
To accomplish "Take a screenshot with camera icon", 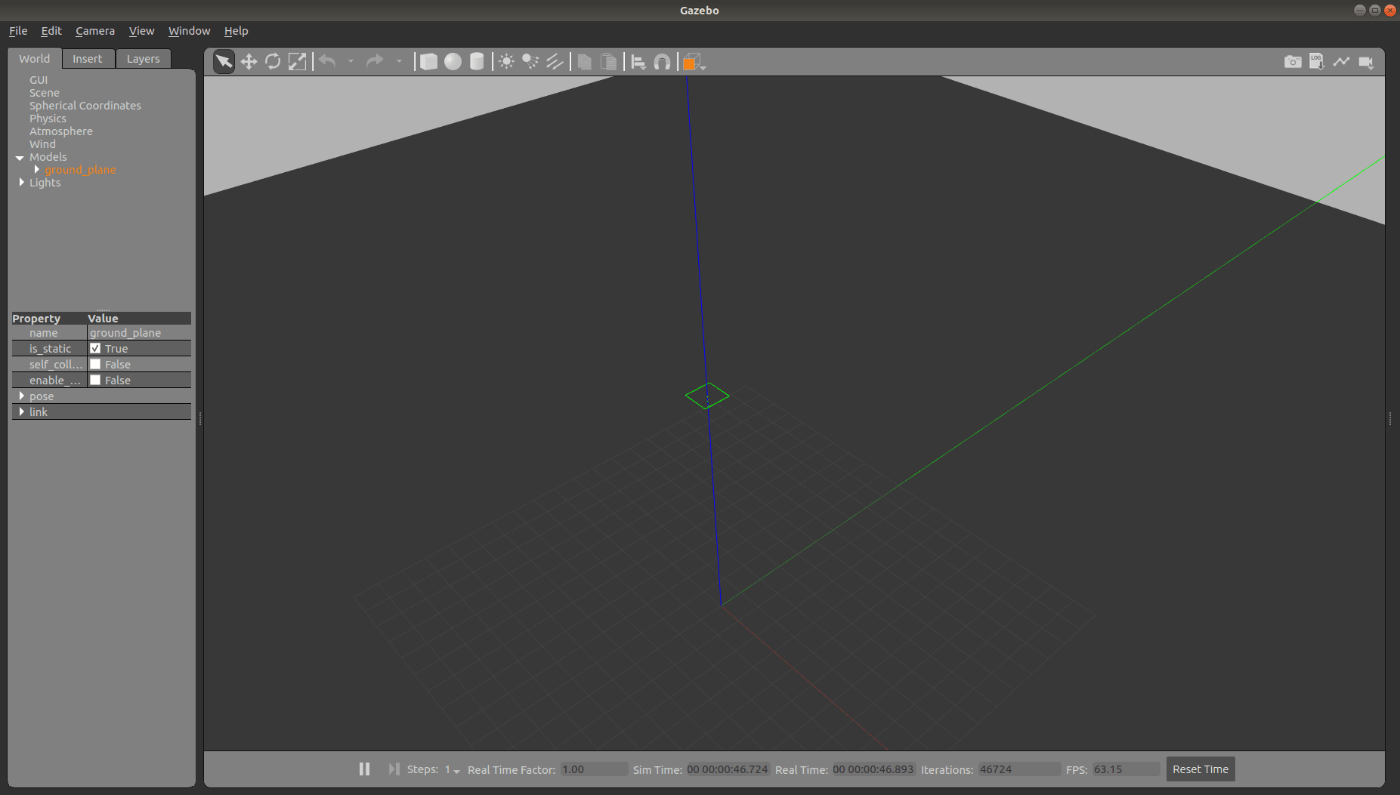I will pyautogui.click(x=1293, y=62).
